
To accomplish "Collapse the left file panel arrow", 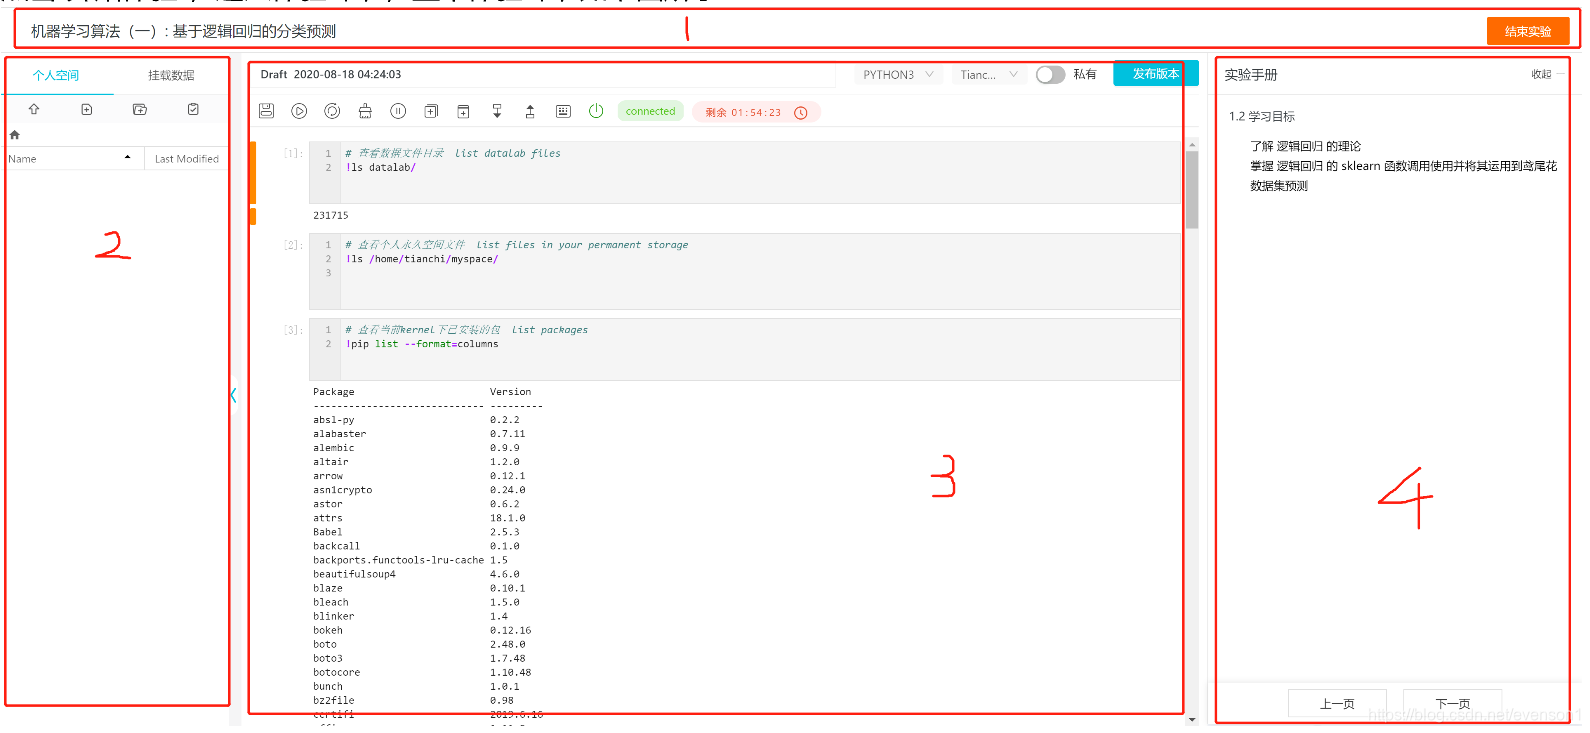I will [x=234, y=395].
